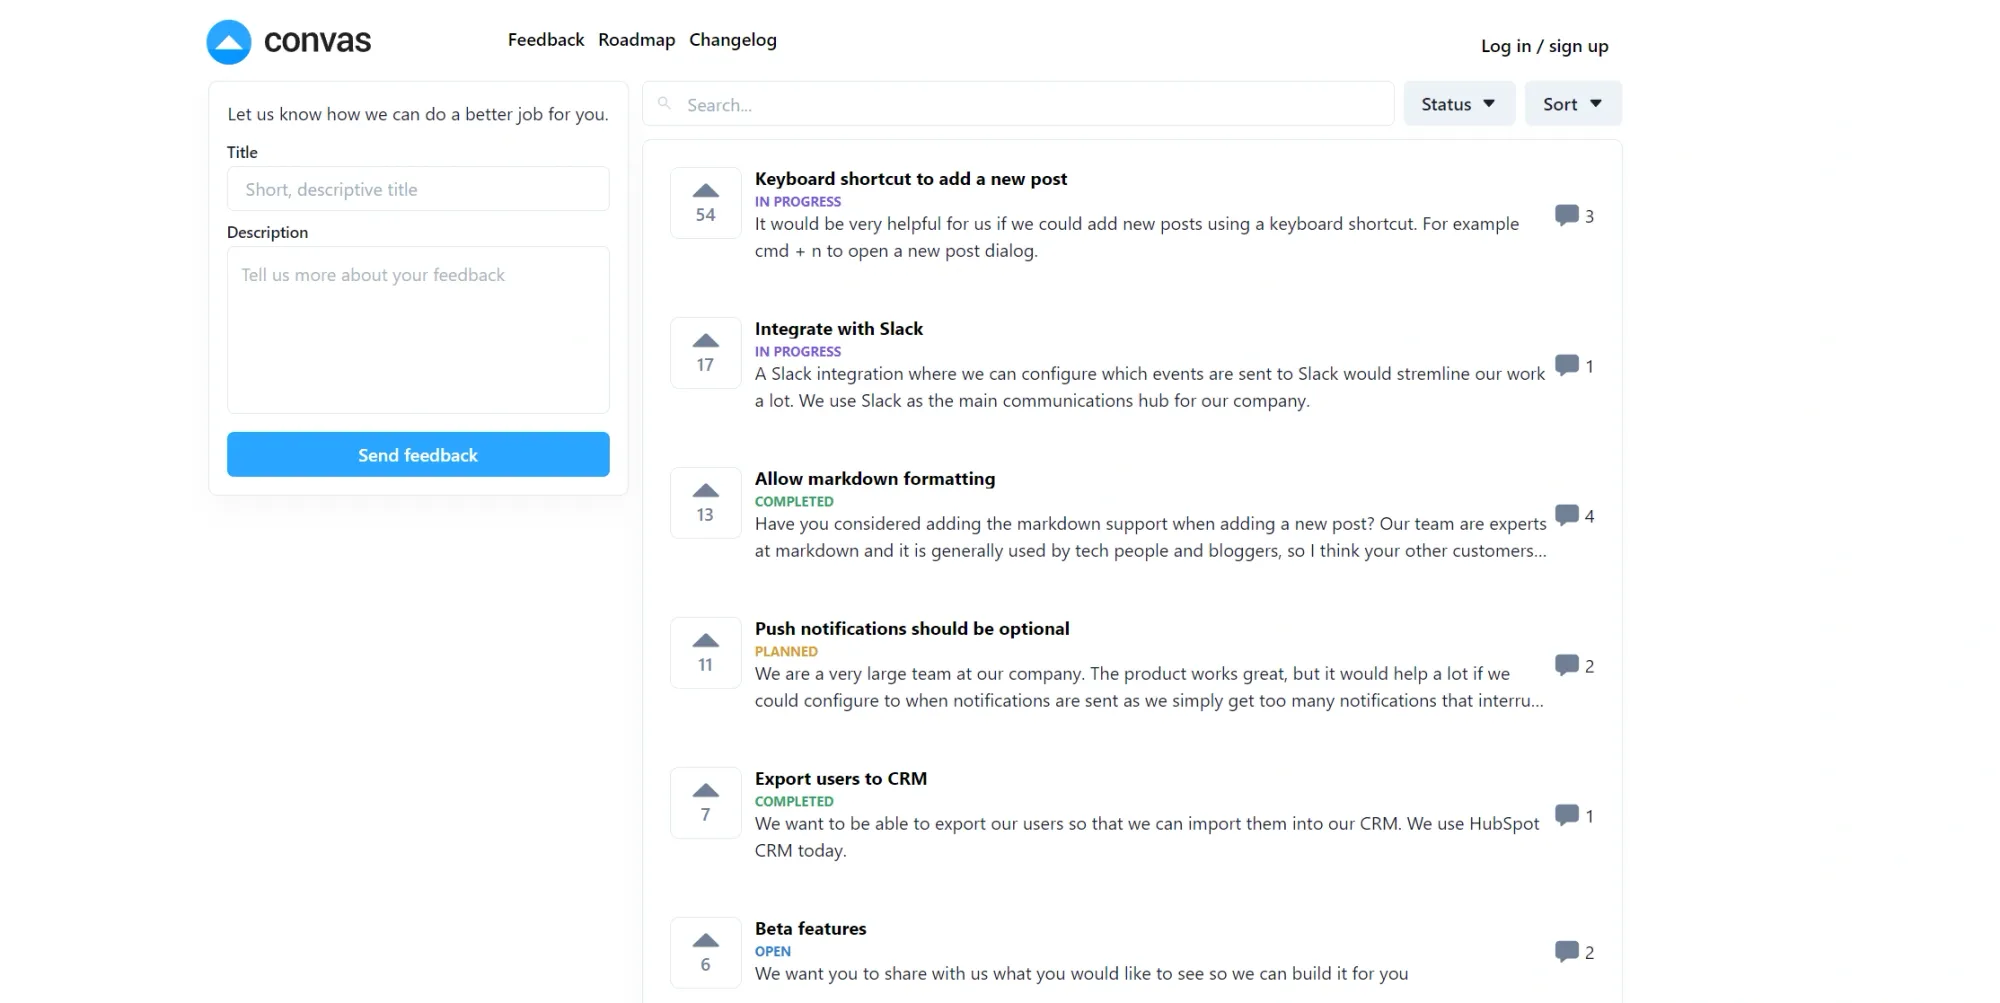2000x1003 pixels.
Task: Open comments on Keyboard shortcut post
Action: [1574, 216]
